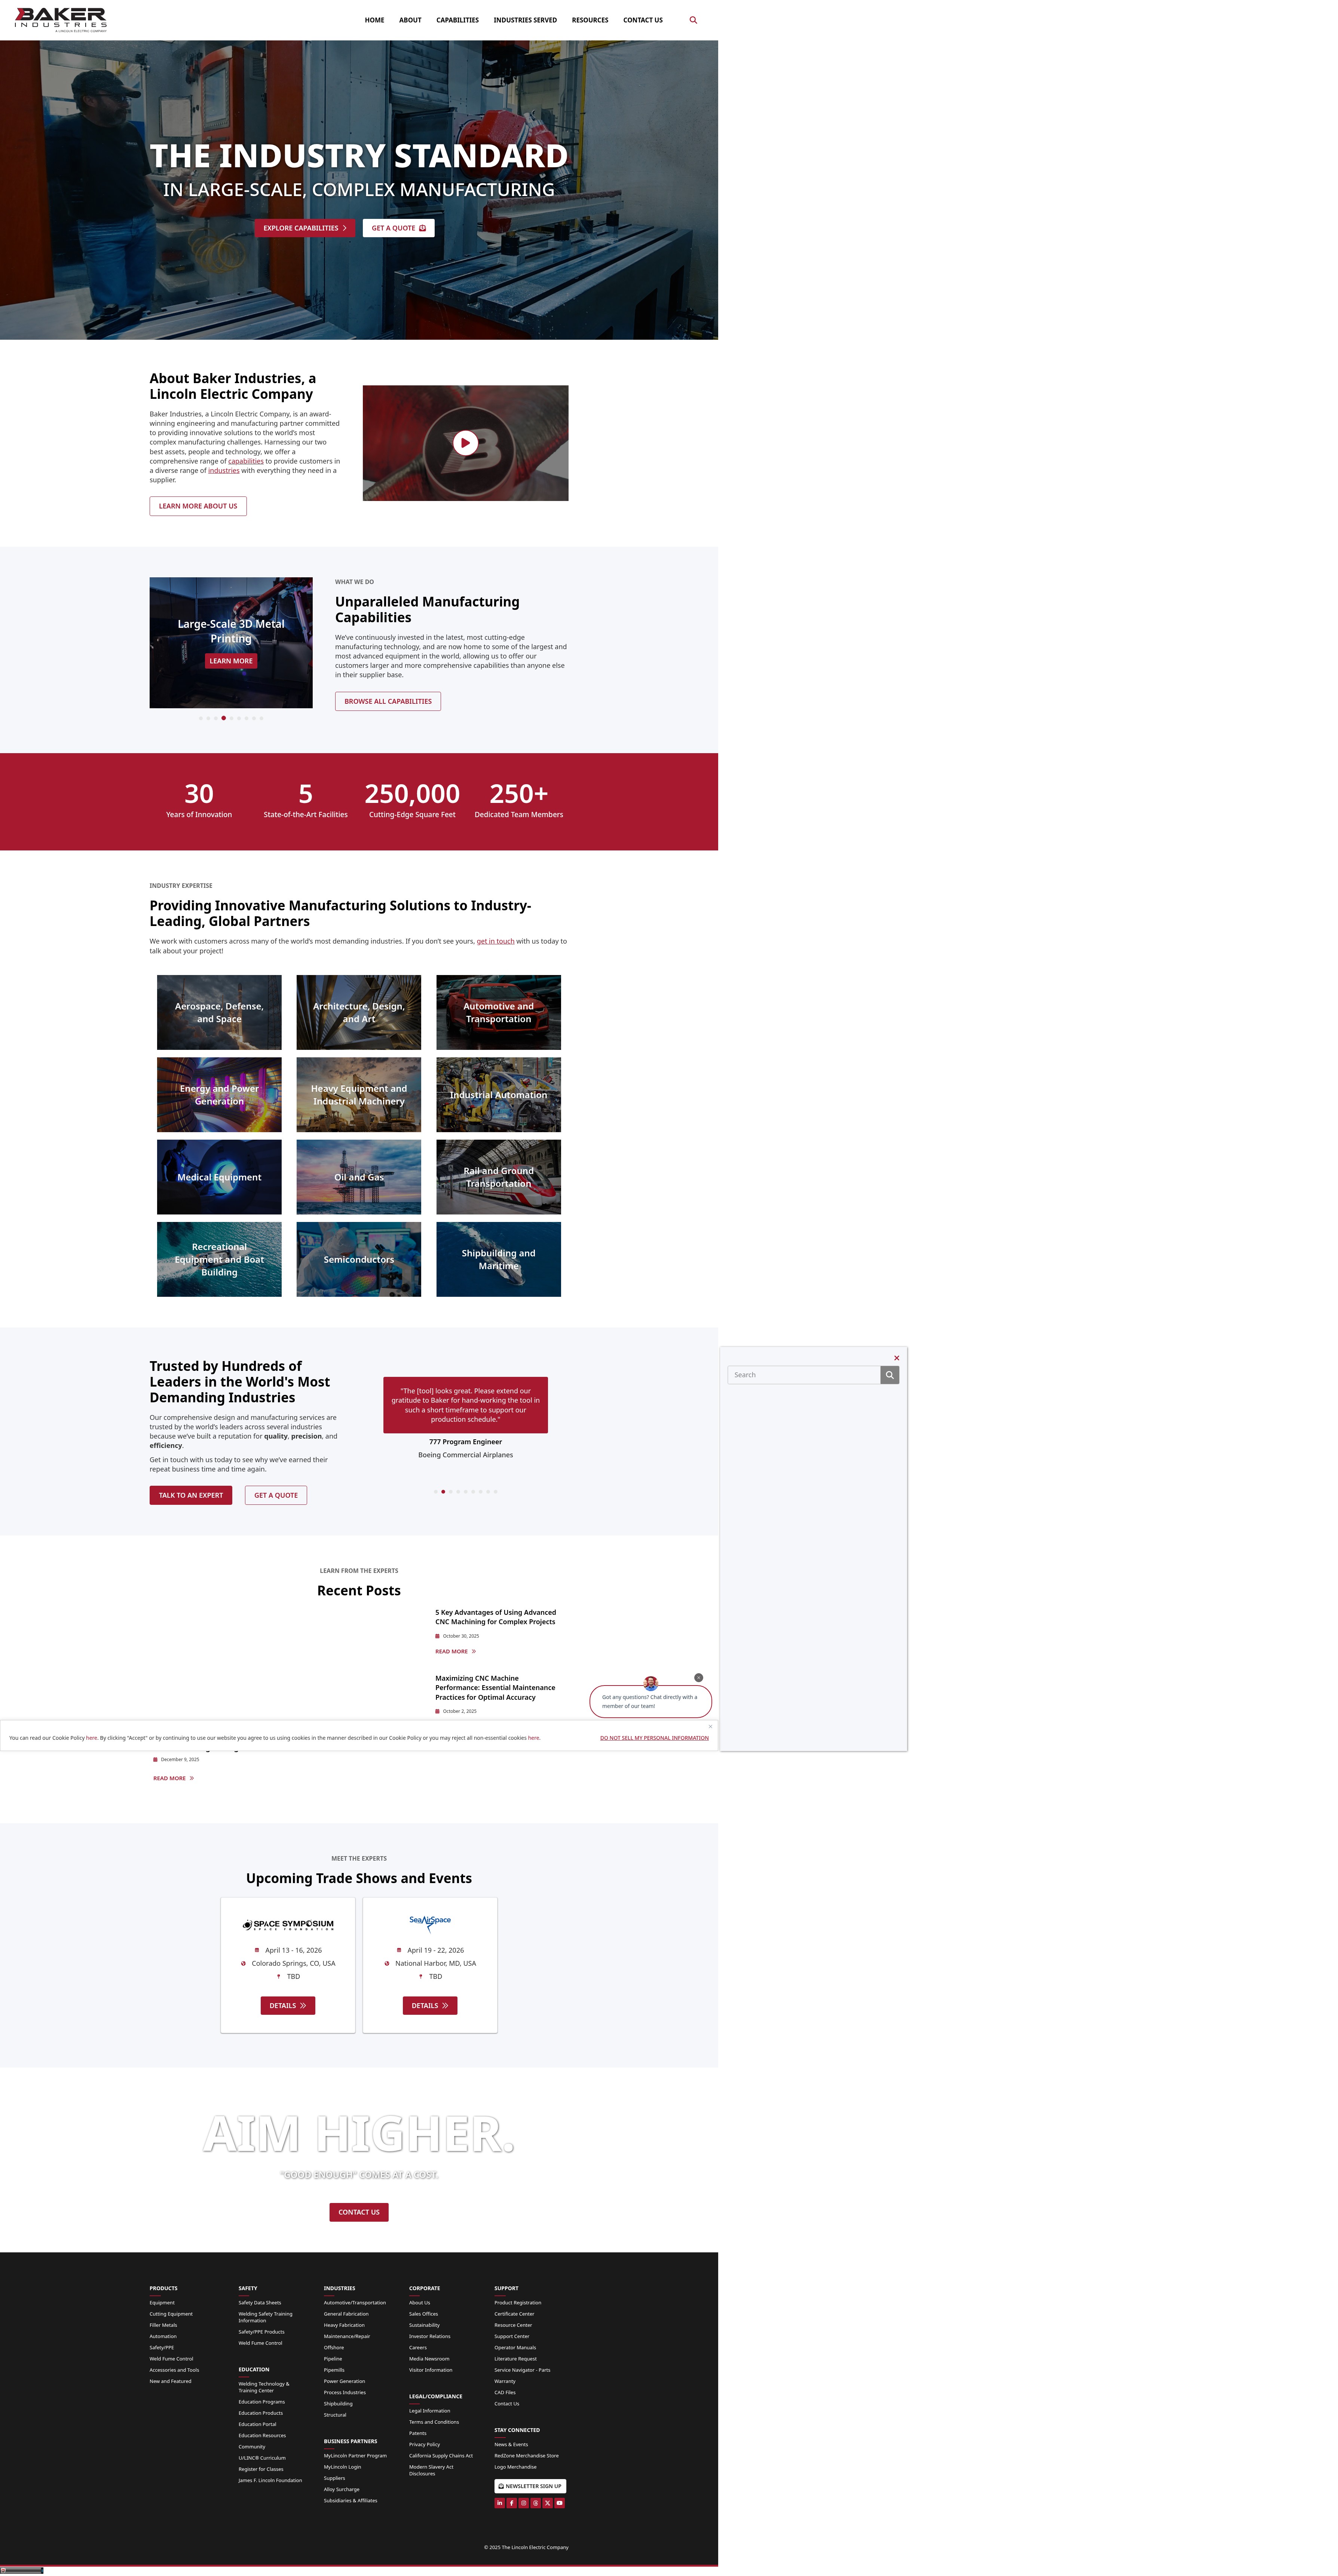
Task: Open the Capabilities menu item
Action: tap(457, 20)
